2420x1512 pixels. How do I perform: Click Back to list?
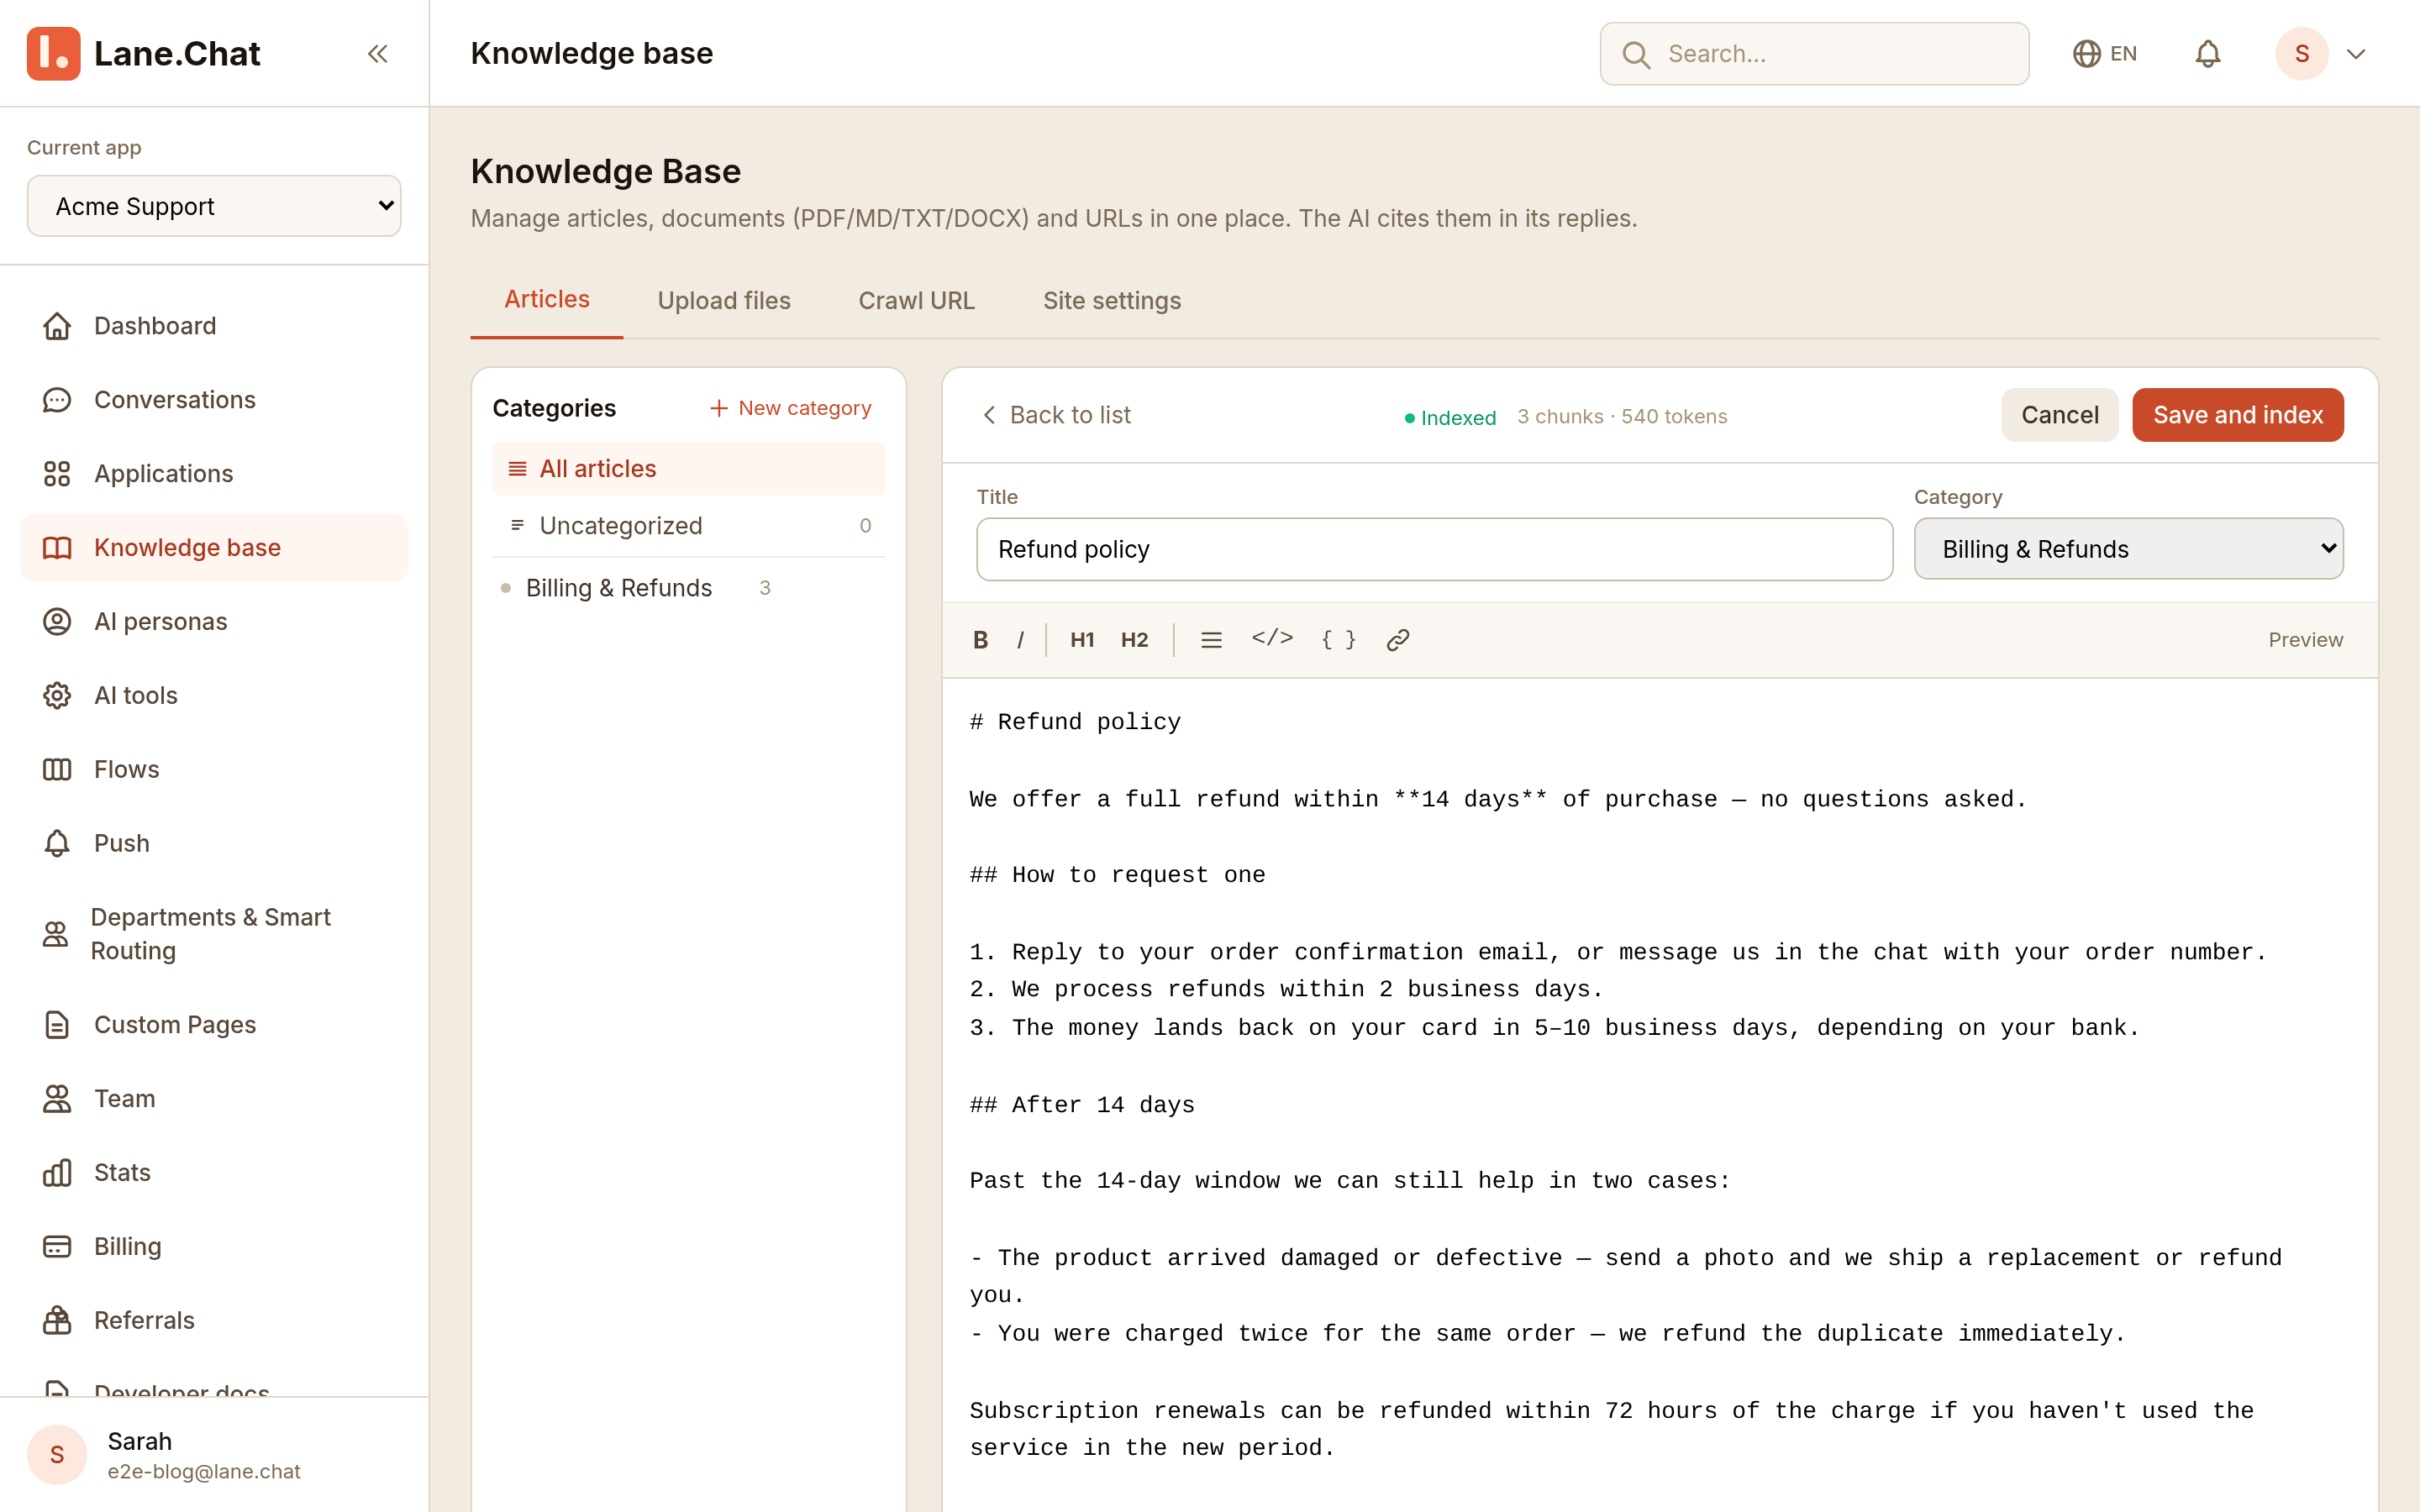(x=1056, y=415)
